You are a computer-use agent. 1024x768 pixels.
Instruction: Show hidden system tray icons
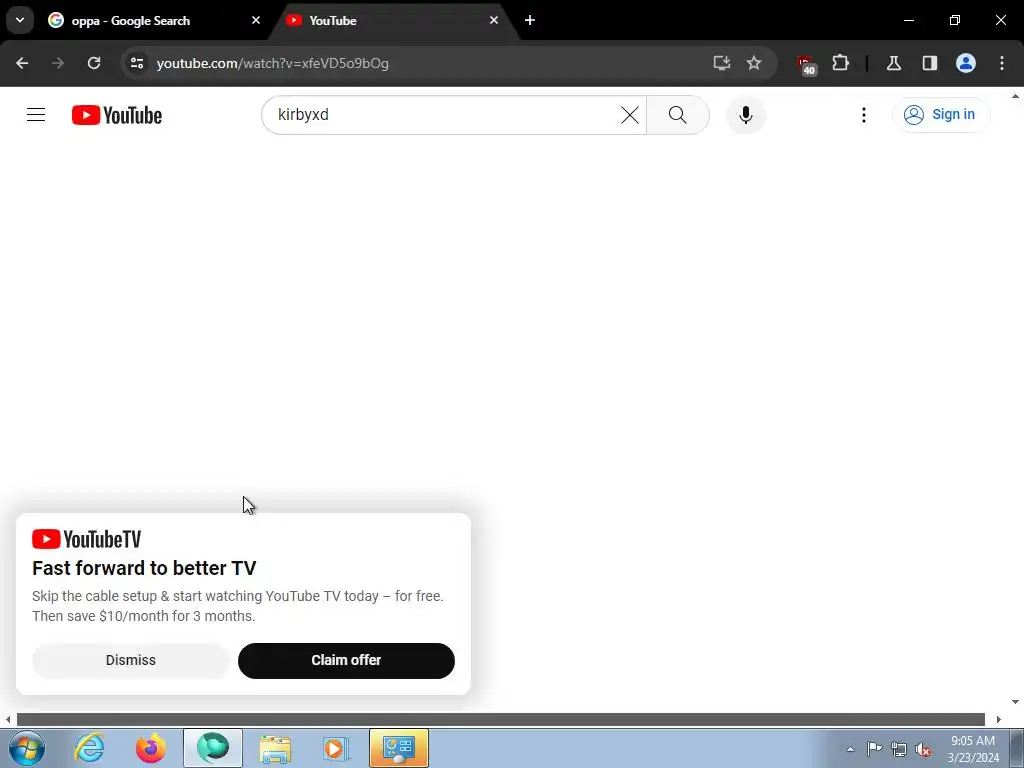850,749
